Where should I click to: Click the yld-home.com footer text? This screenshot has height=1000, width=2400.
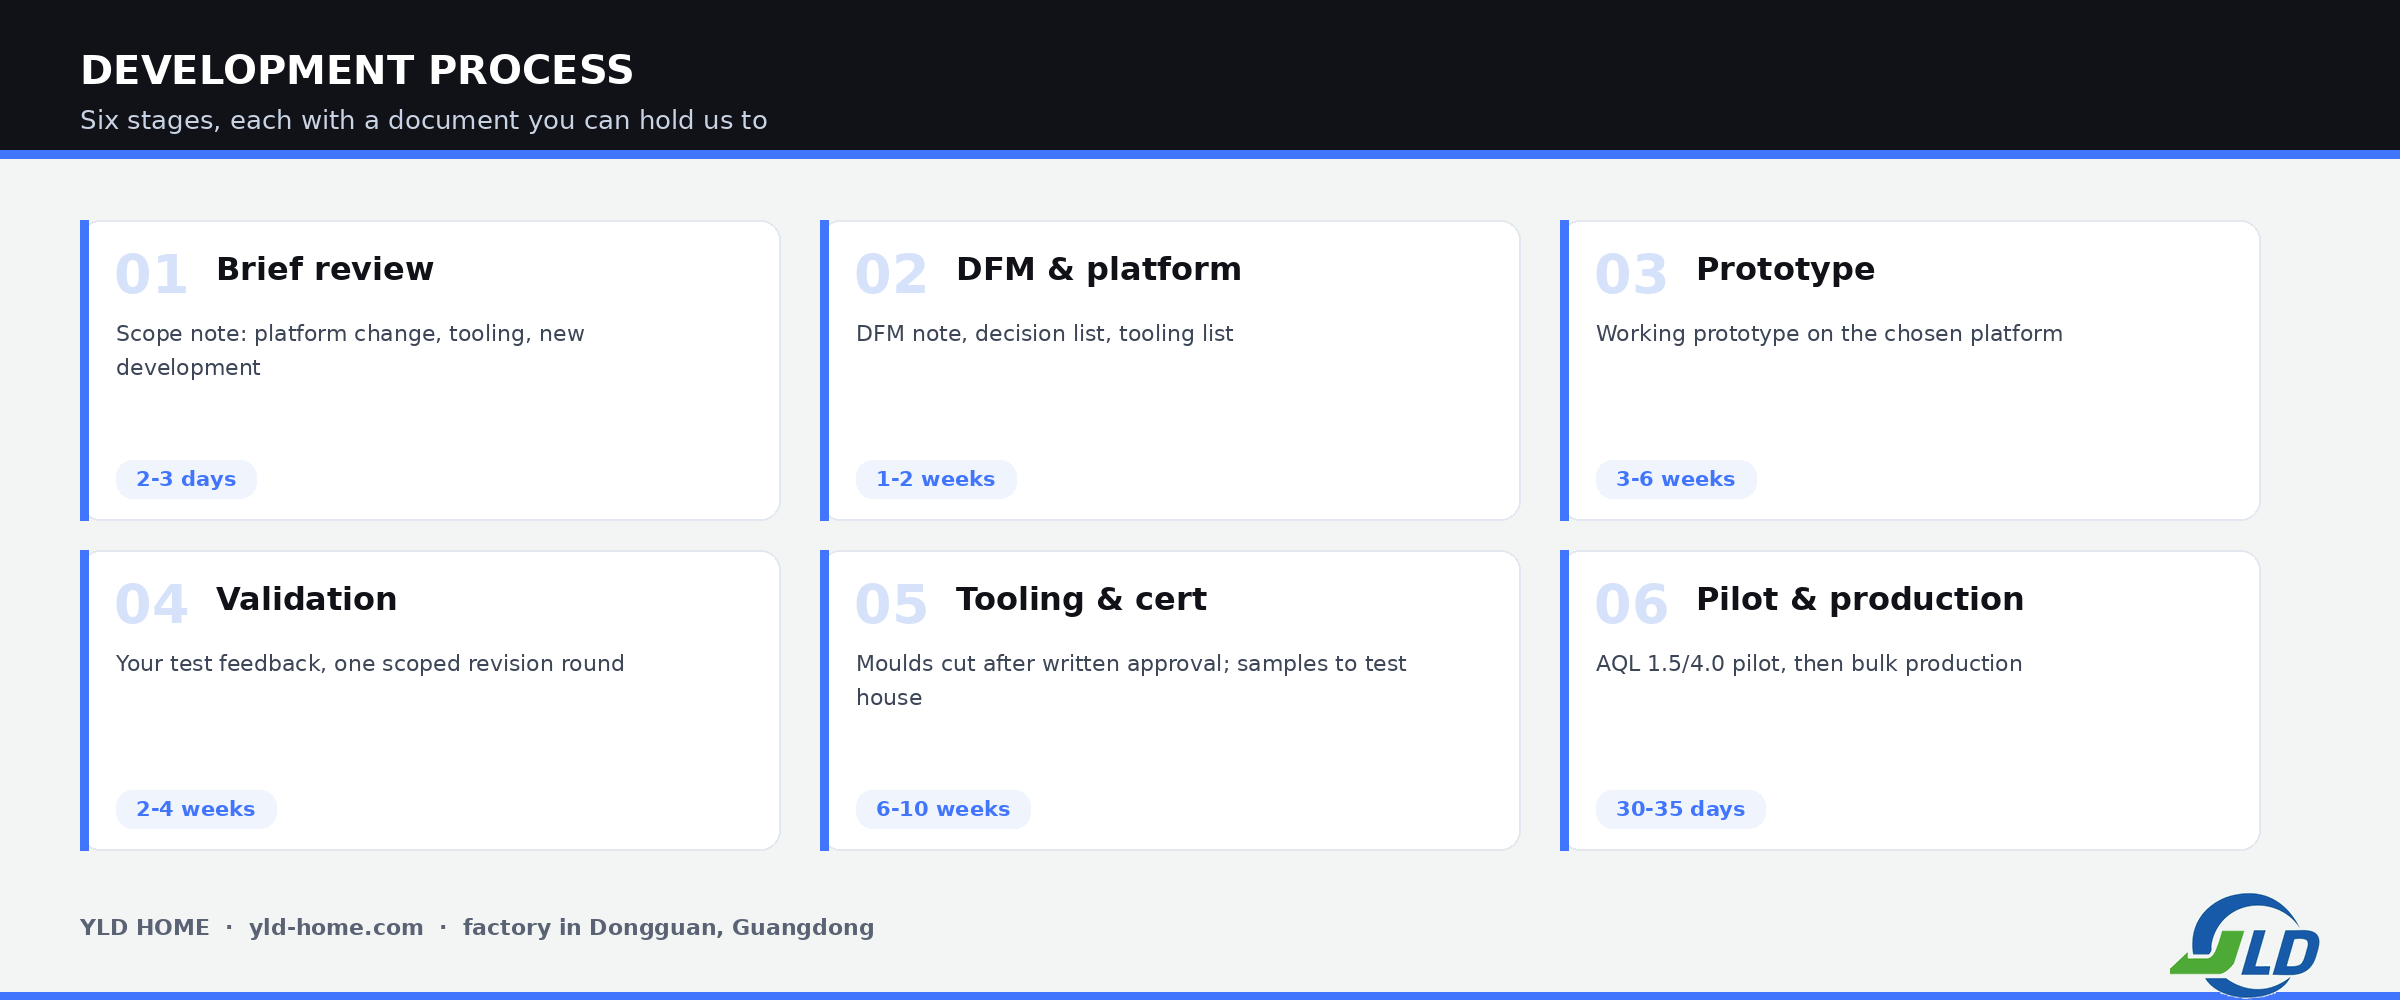336,928
